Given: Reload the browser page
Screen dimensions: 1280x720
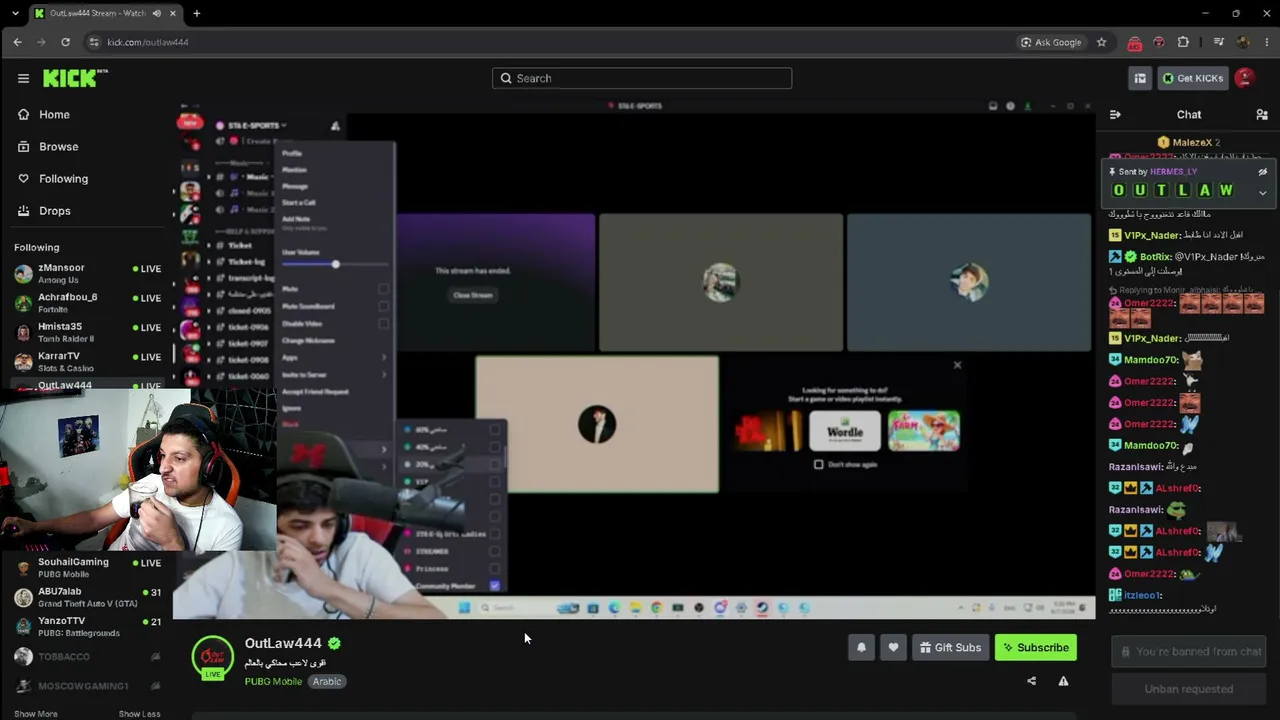Looking at the screenshot, I should [x=65, y=42].
